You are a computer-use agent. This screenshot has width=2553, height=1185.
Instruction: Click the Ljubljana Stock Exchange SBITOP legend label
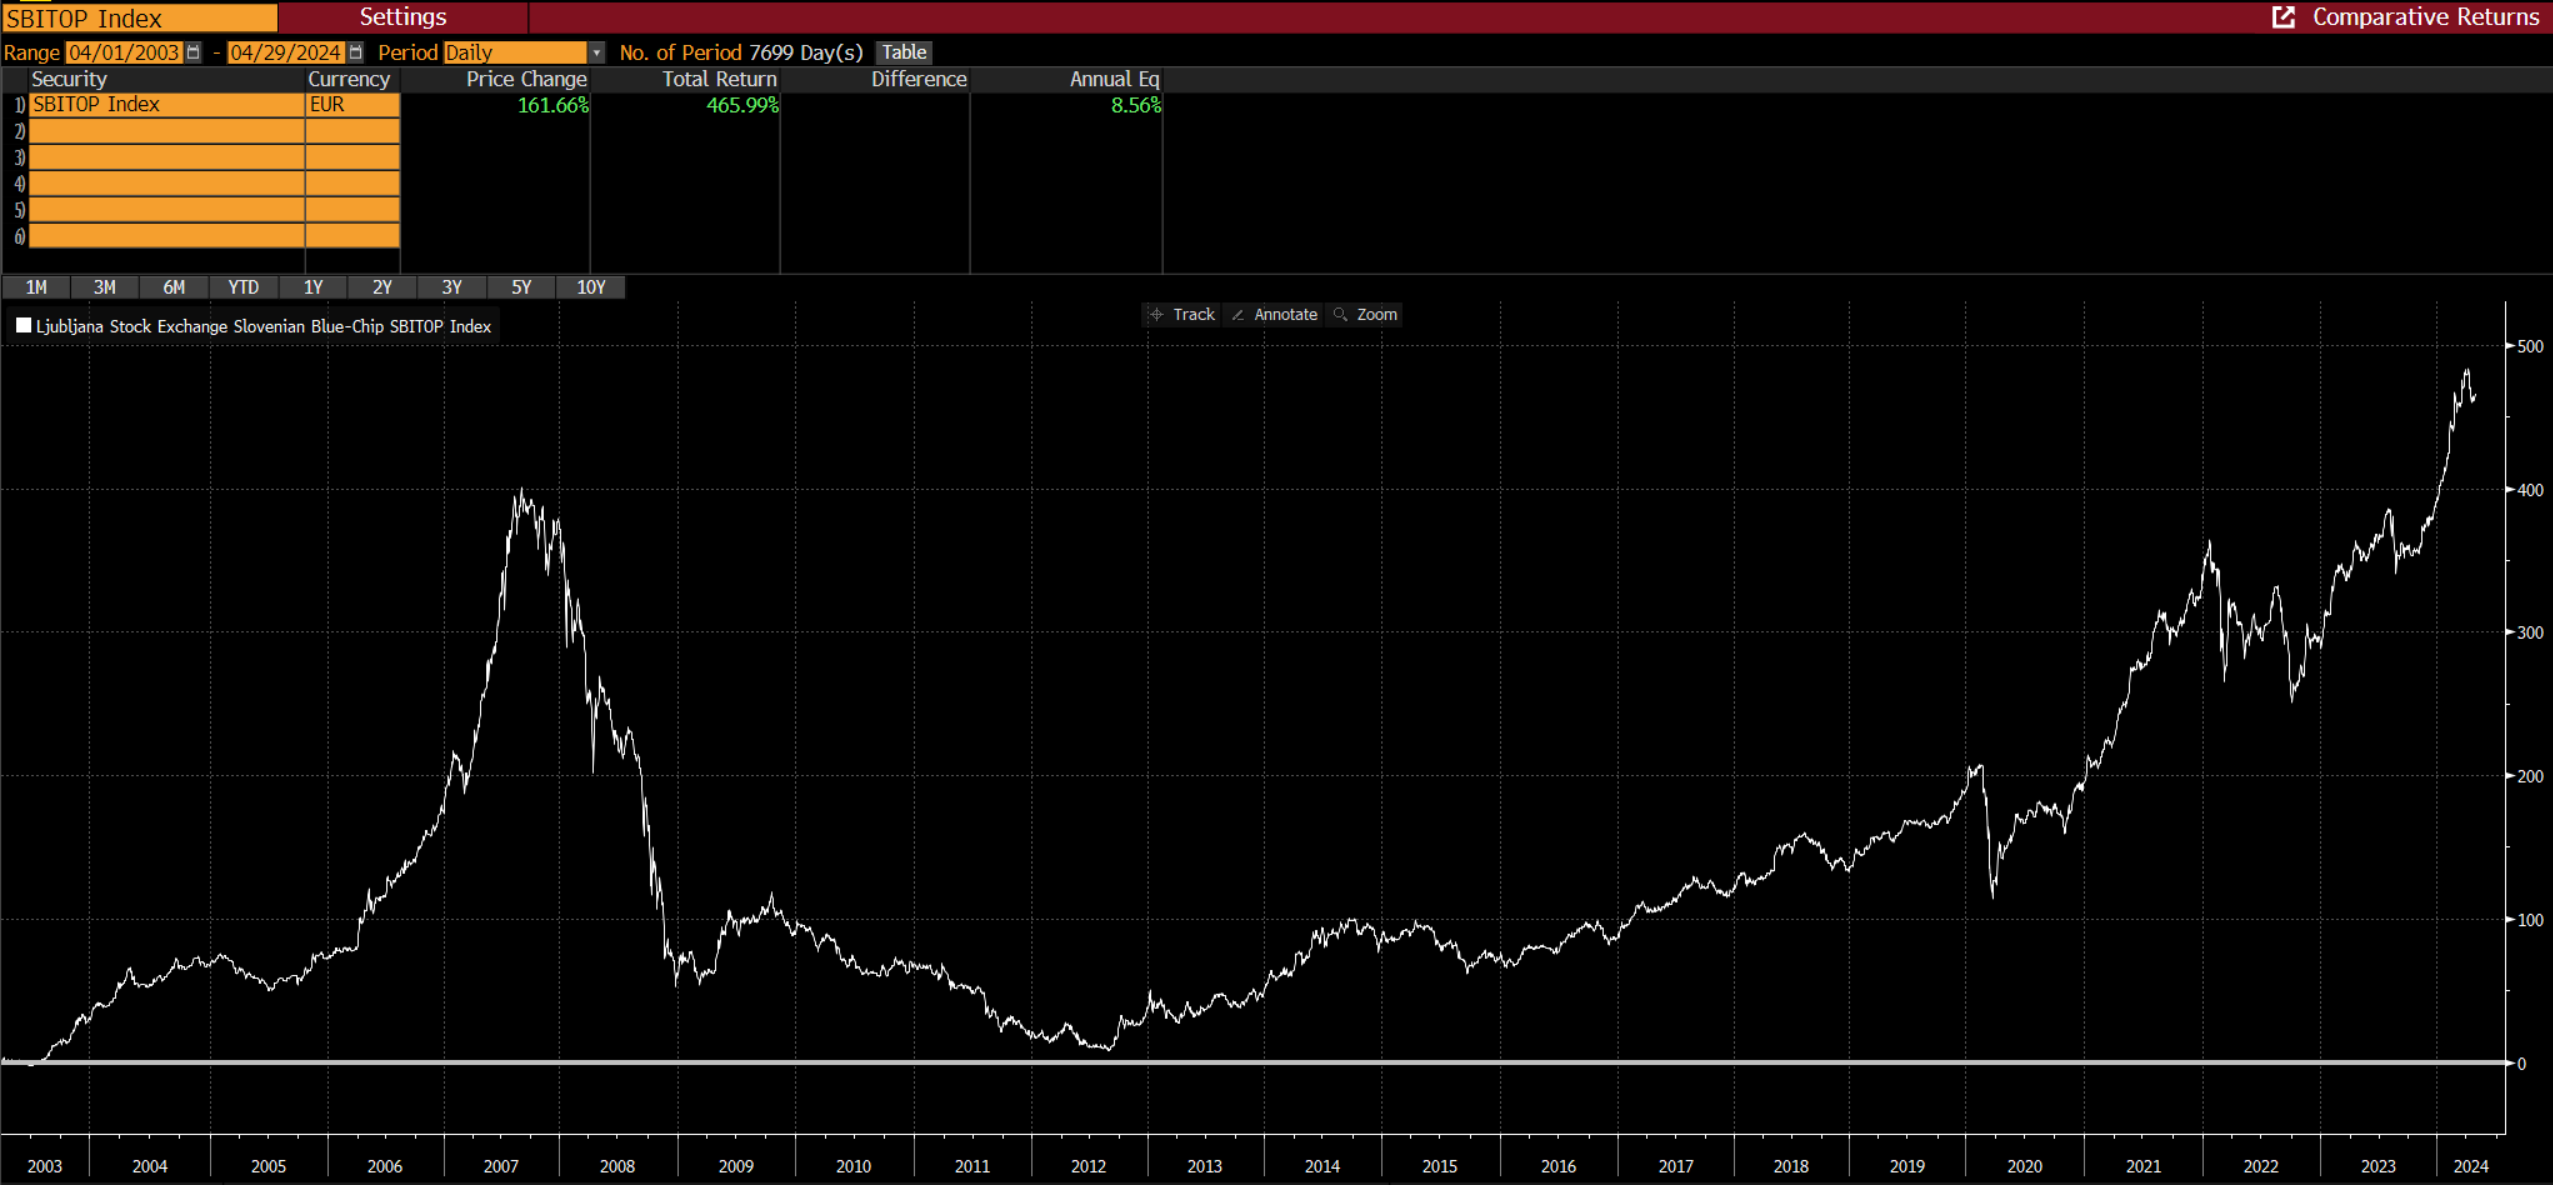point(263,326)
